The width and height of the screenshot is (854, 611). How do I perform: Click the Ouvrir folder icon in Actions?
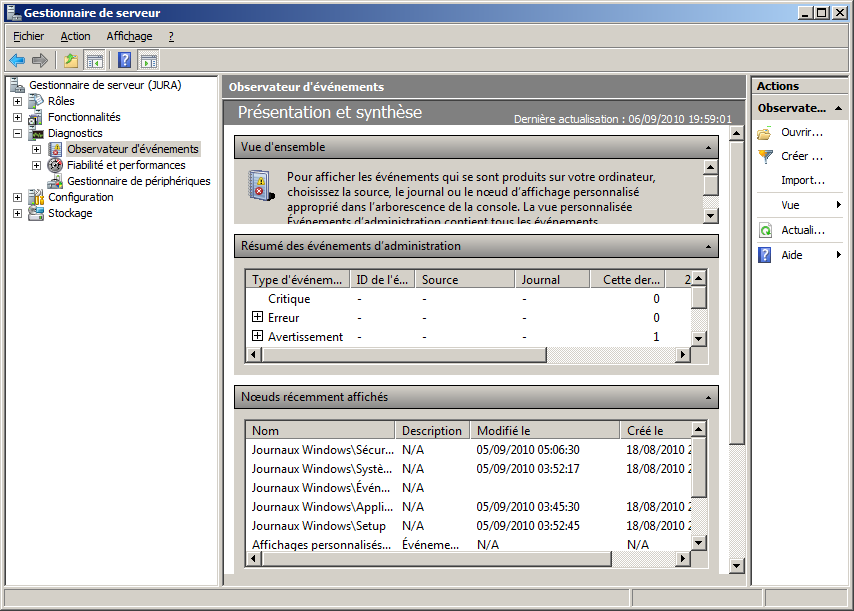765,132
